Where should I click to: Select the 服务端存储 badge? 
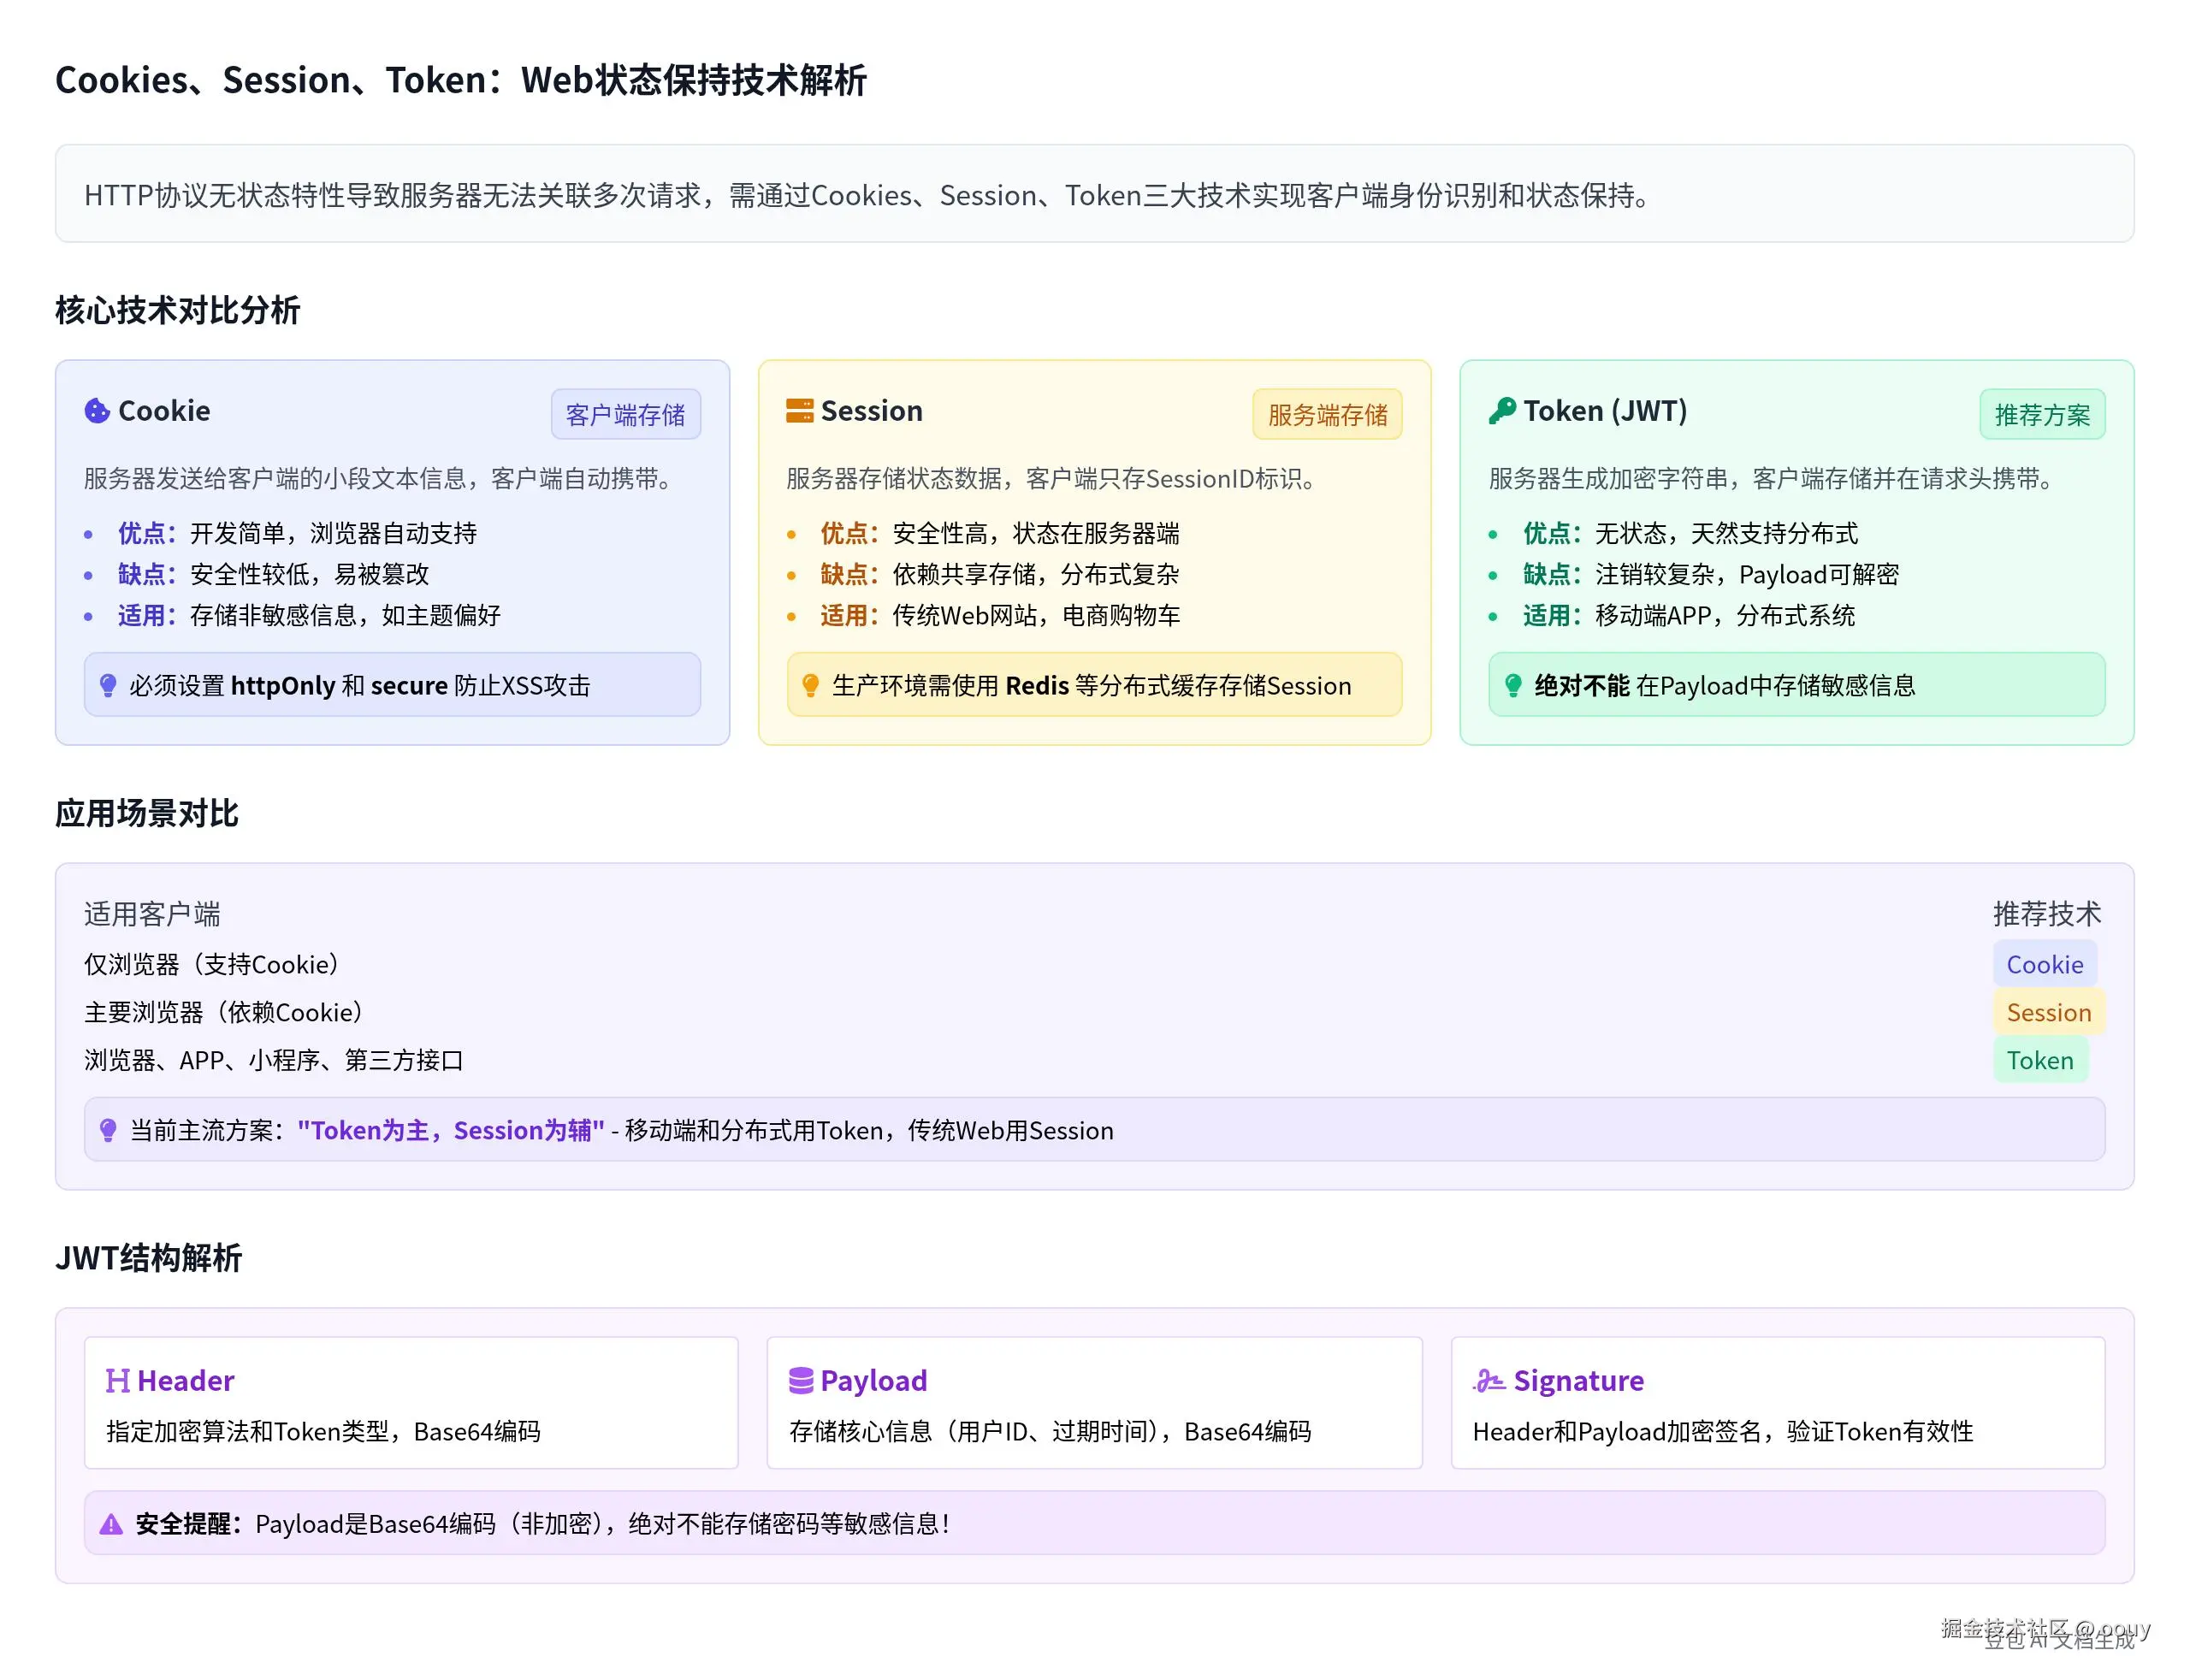pyautogui.click(x=1327, y=415)
